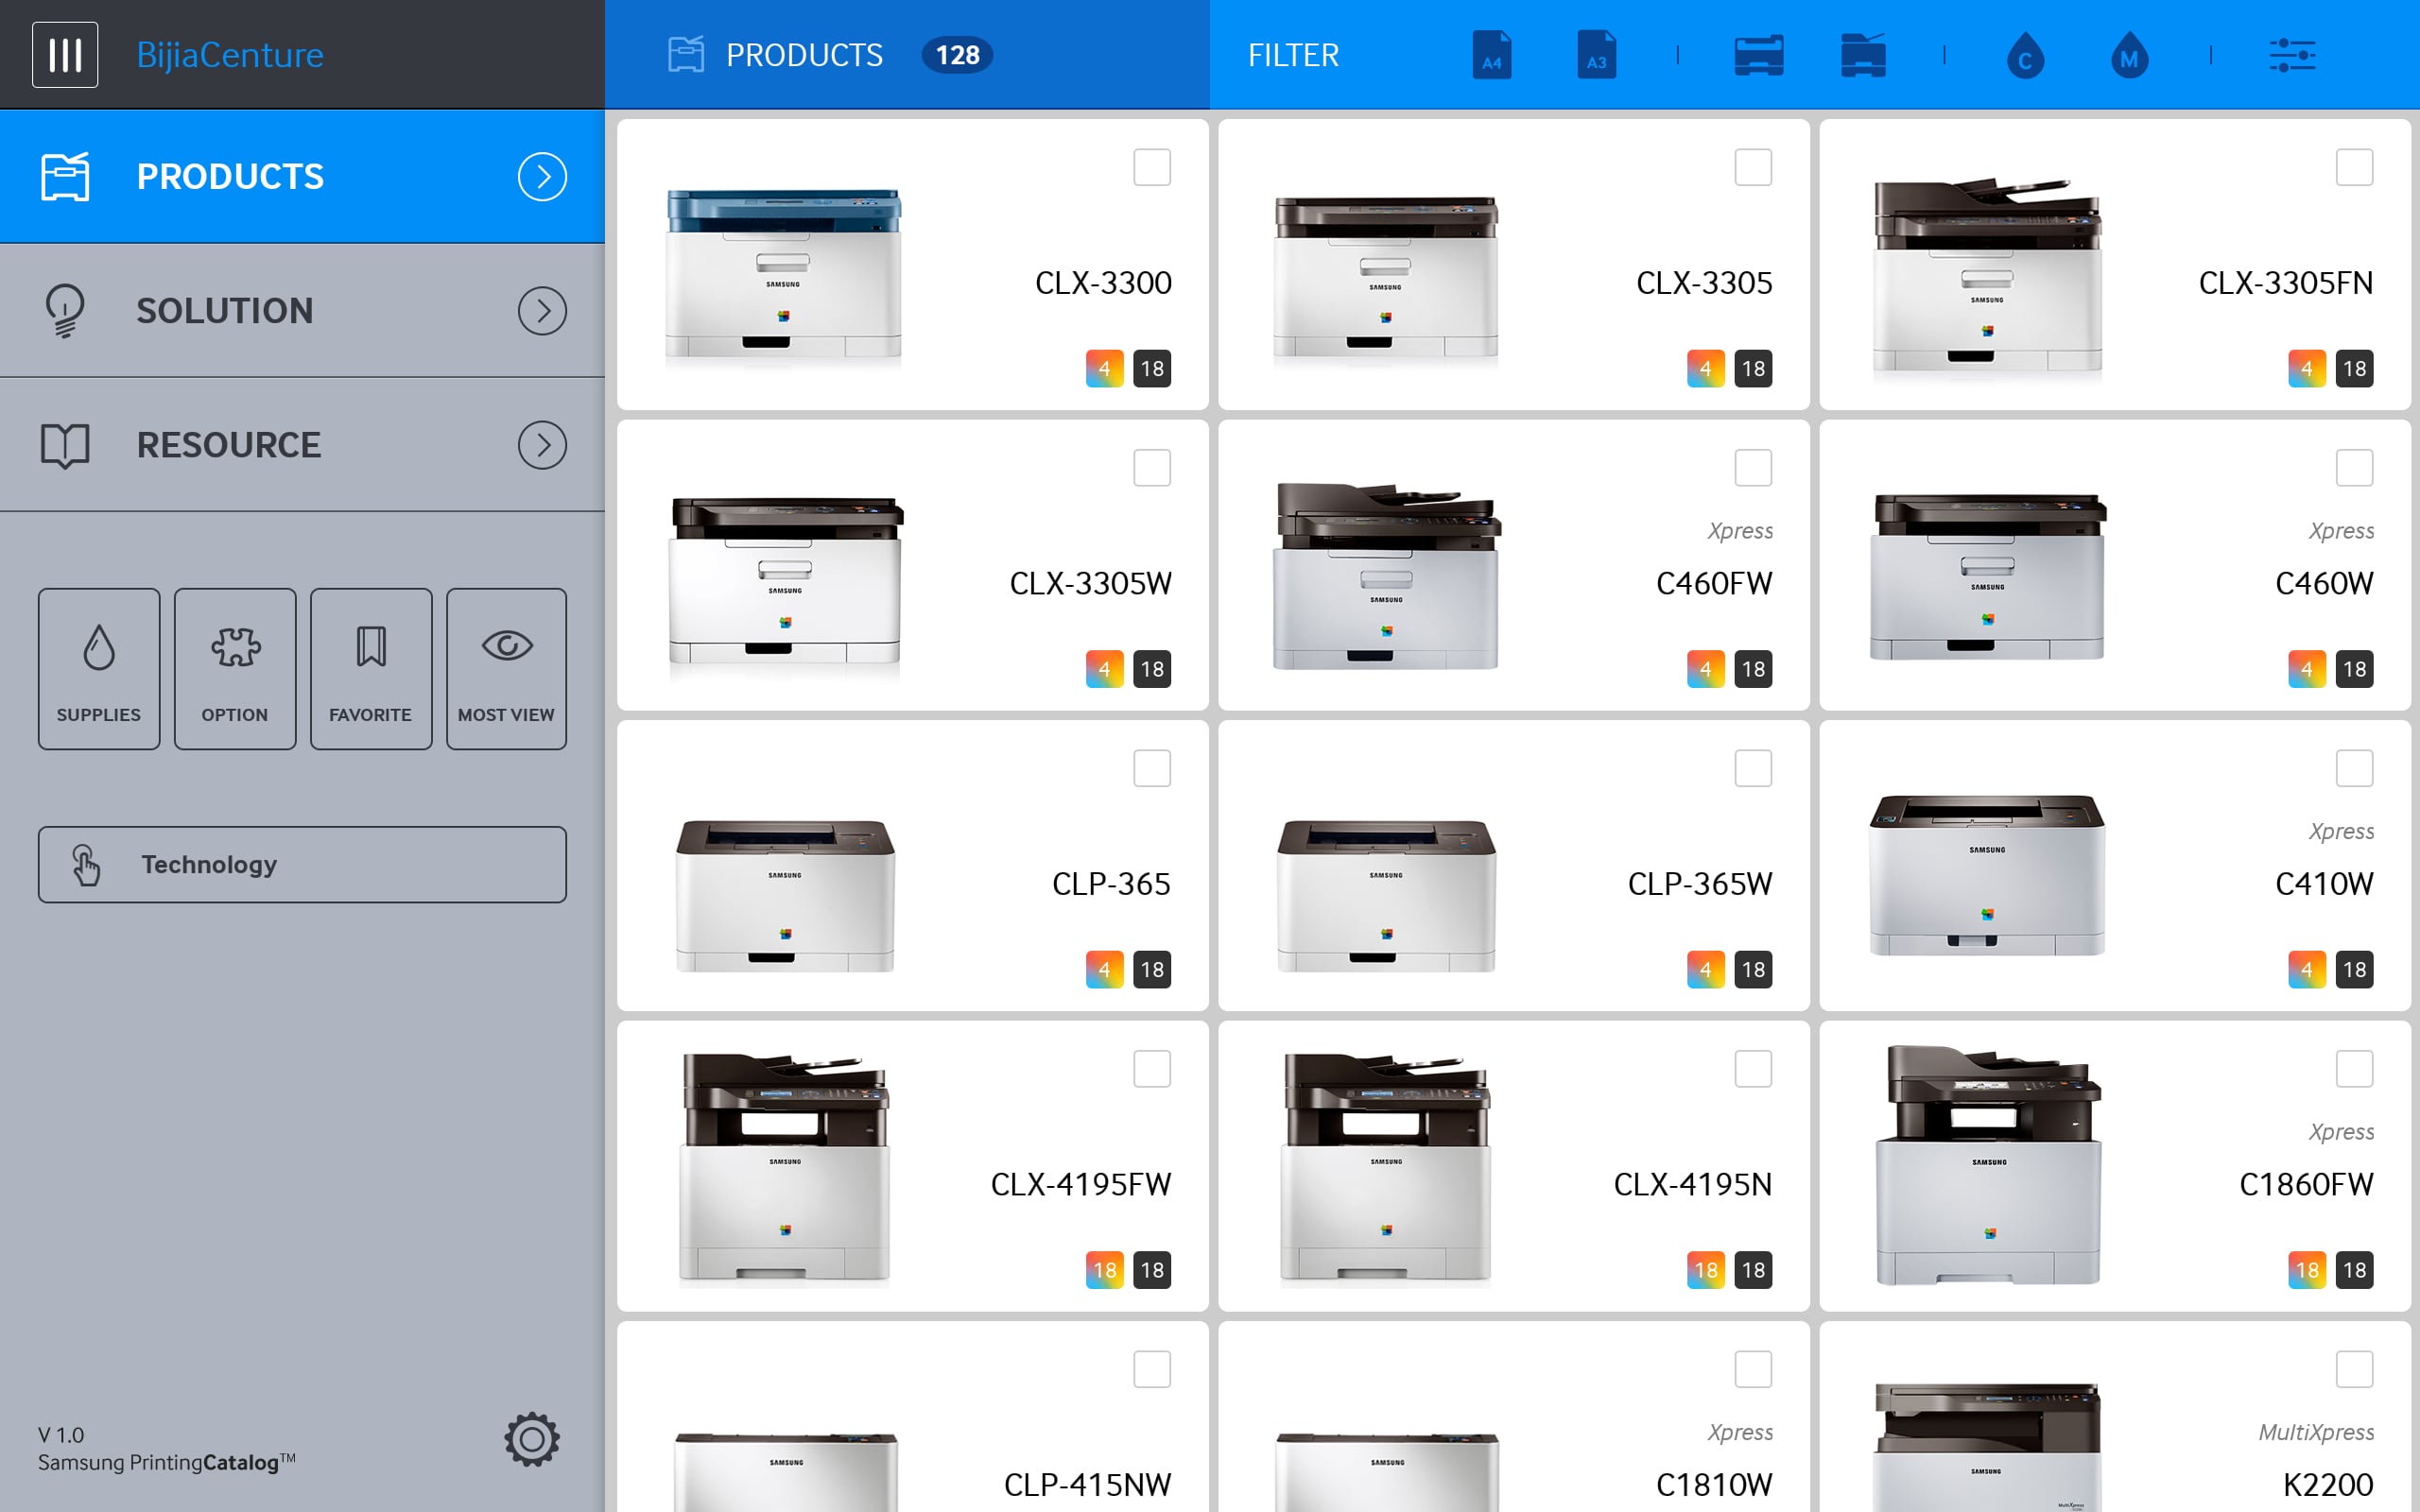Click the FILTER label
2420x1512 pixels.
coord(1293,55)
